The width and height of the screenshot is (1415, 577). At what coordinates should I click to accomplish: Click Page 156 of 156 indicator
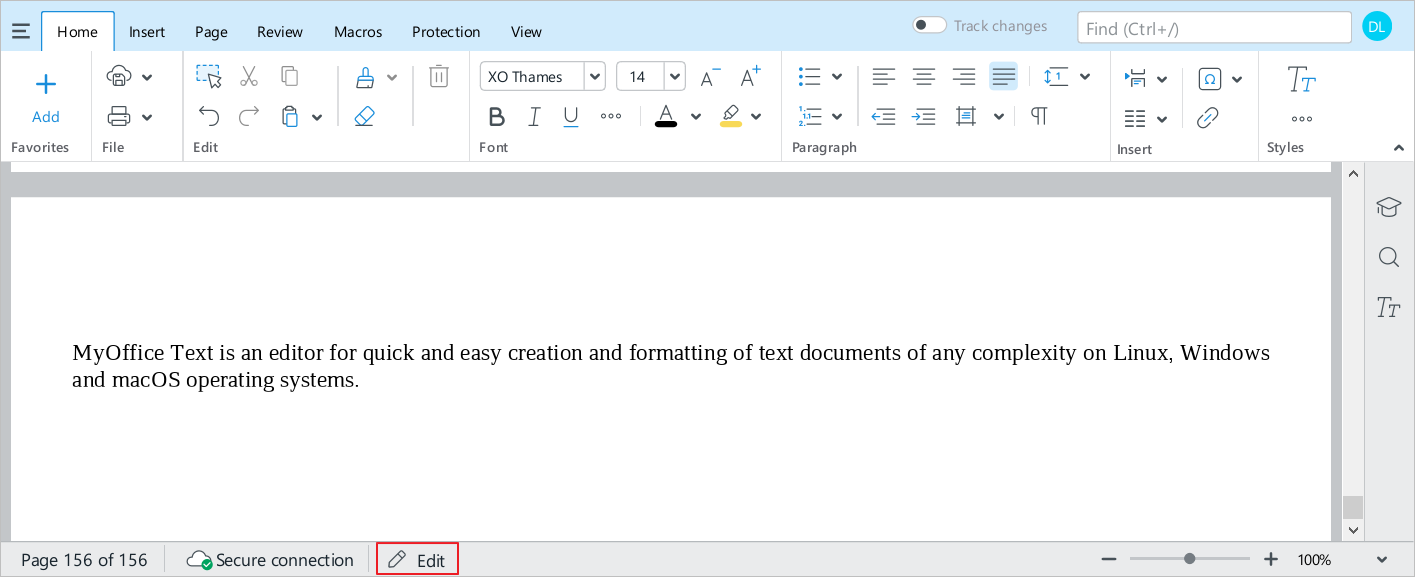(84, 560)
